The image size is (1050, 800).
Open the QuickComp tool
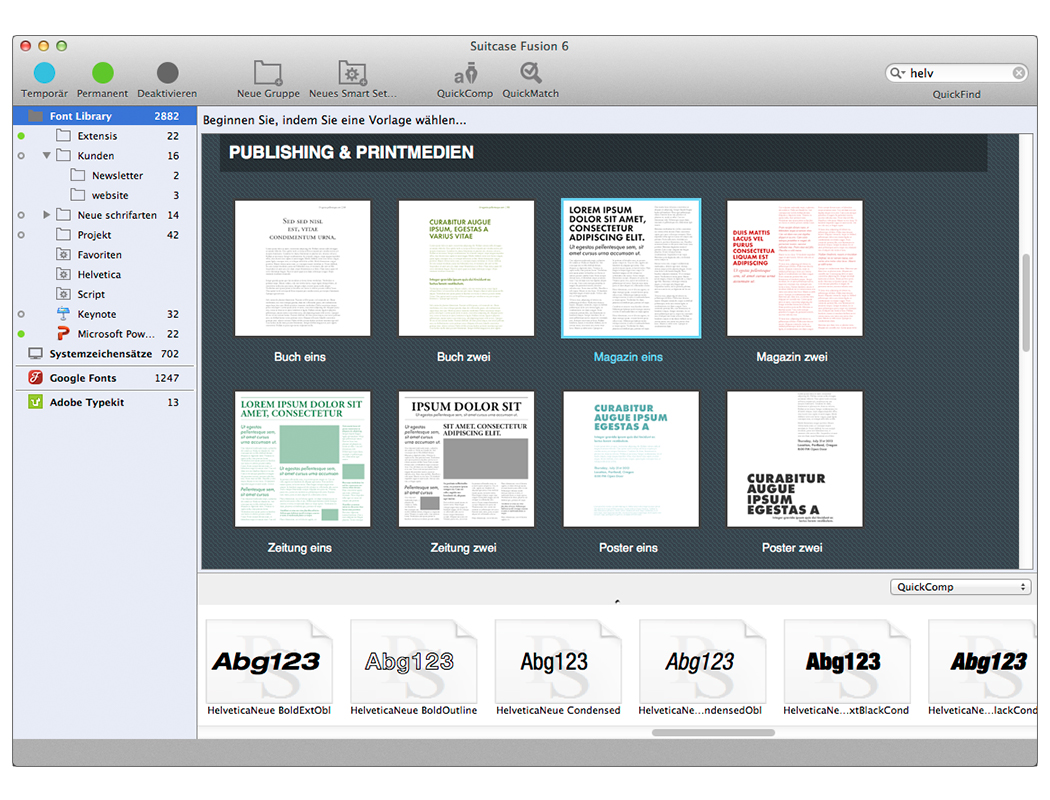point(465,73)
